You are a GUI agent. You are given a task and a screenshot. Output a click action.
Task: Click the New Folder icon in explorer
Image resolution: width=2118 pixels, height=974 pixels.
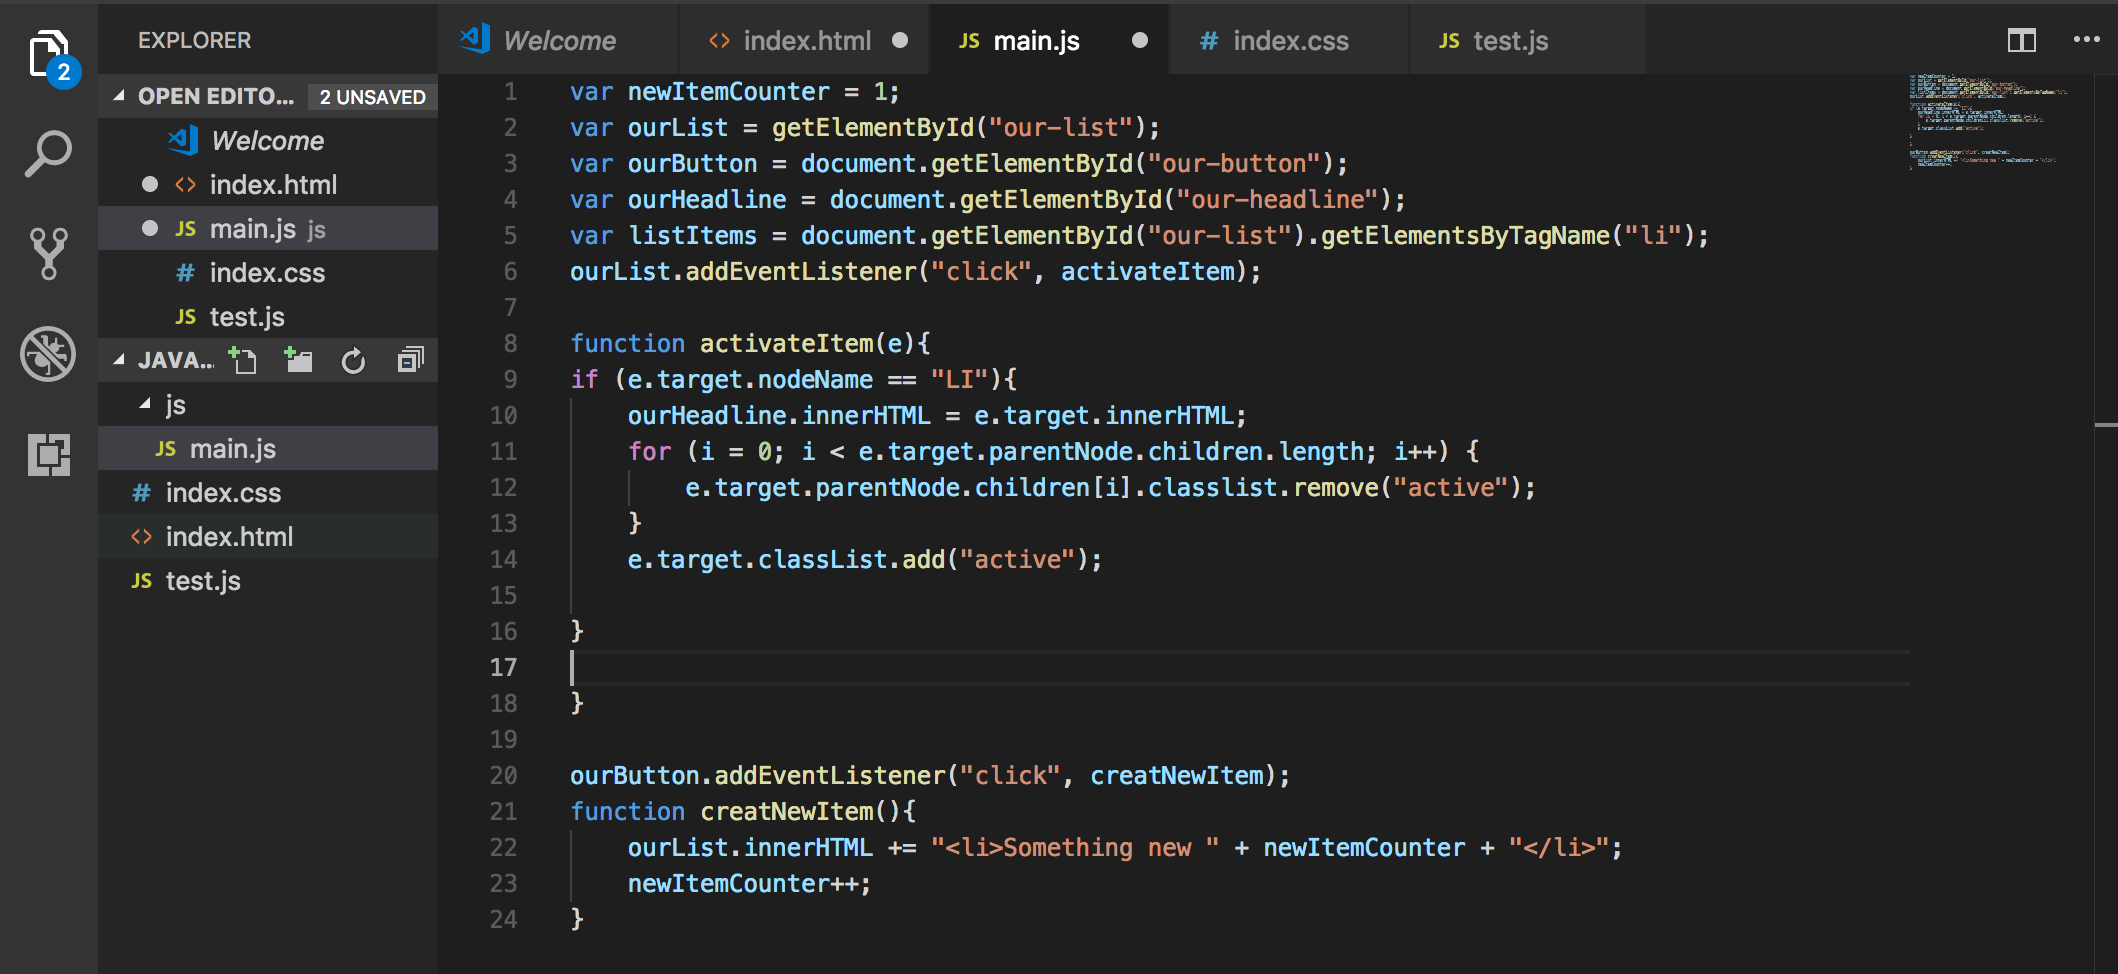click(298, 360)
